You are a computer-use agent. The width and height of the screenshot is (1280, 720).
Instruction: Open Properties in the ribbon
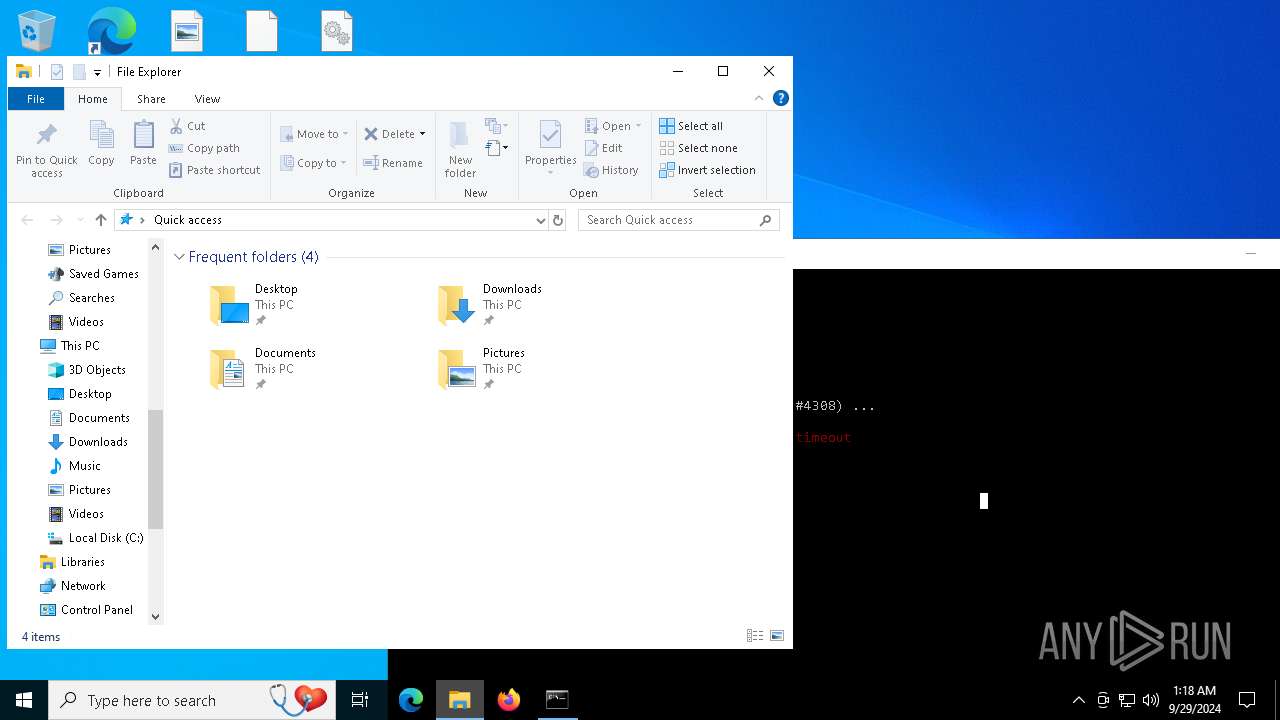(x=550, y=148)
